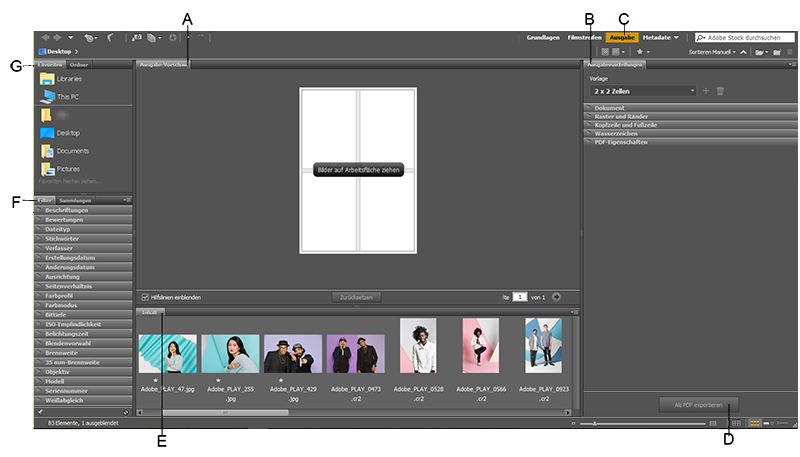Go back with the left arrow icon
800x457 pixels.
point(45,37)
